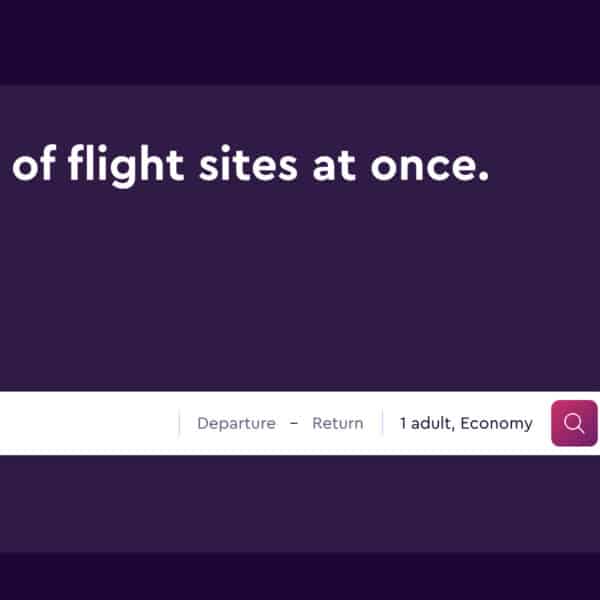Click the headline text 'of flight sites at once.'

pyautogui.click(x=250, y=165)
